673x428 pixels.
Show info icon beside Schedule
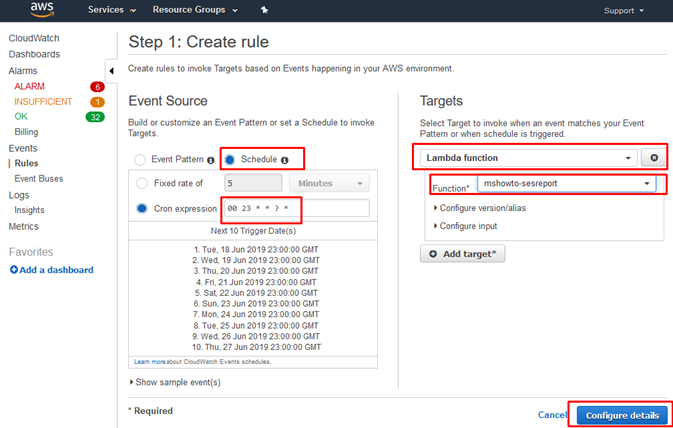point(285,160)
